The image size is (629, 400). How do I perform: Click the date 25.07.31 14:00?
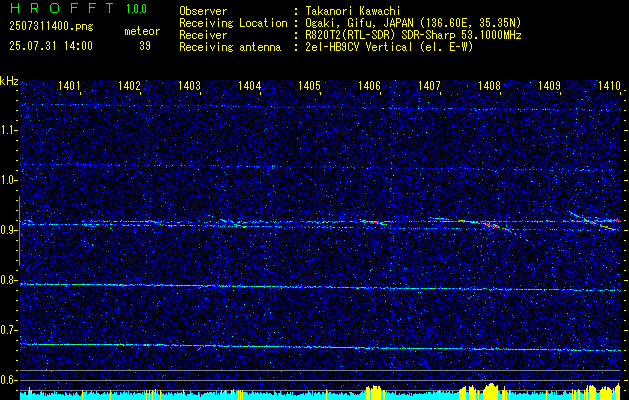pos(51,46)
